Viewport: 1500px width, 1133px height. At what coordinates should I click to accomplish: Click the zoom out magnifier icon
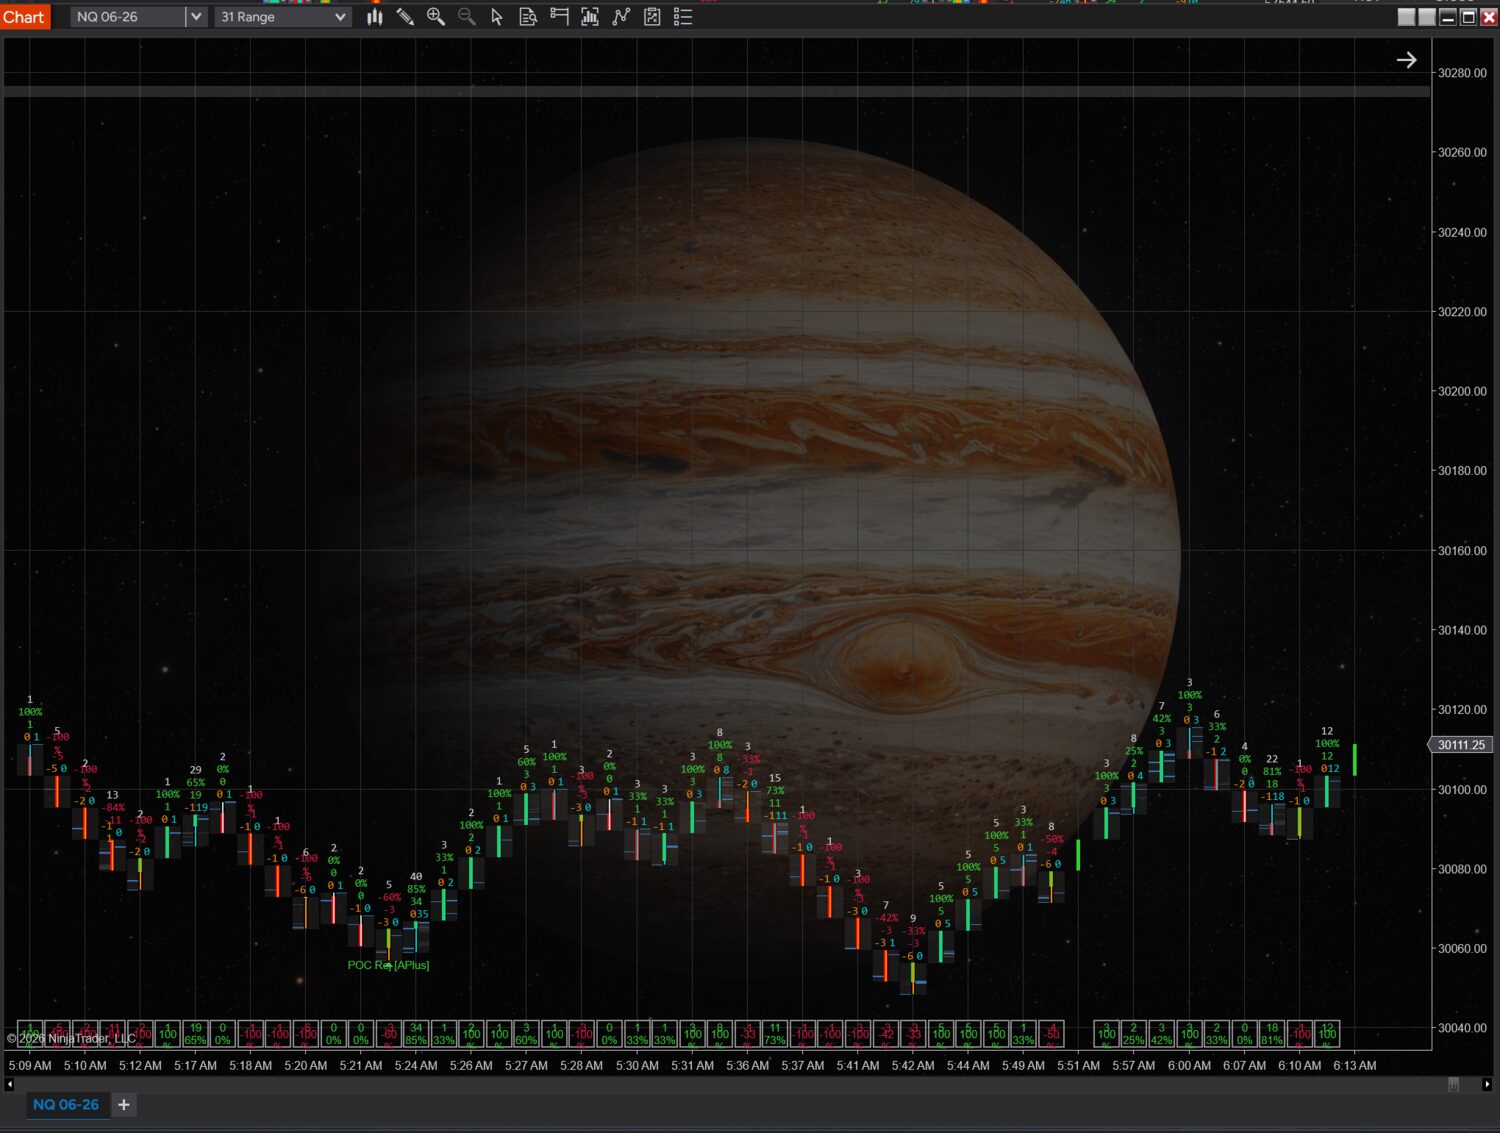pos(466,17)
